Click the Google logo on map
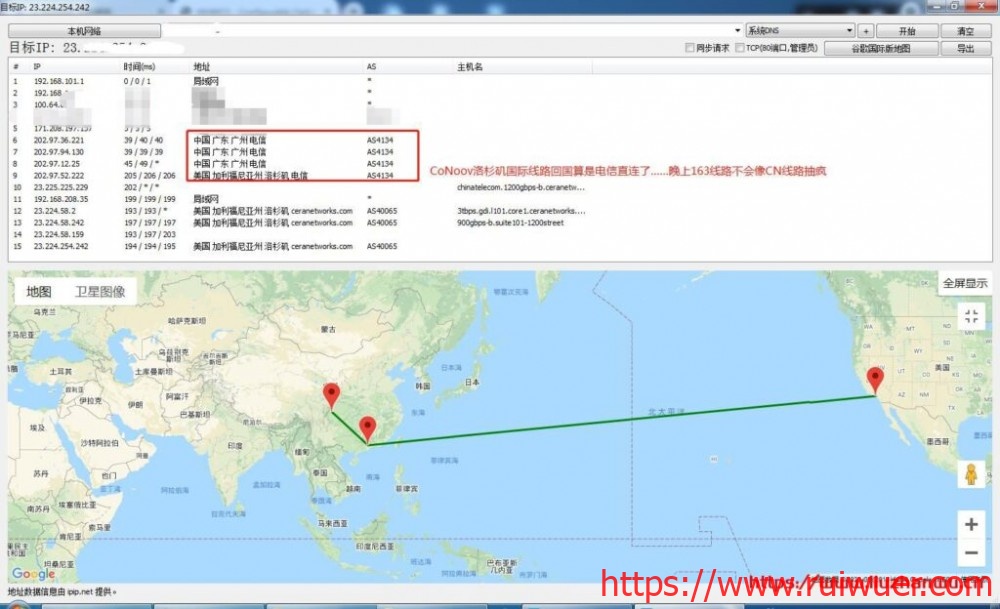 tap(33, 574)
